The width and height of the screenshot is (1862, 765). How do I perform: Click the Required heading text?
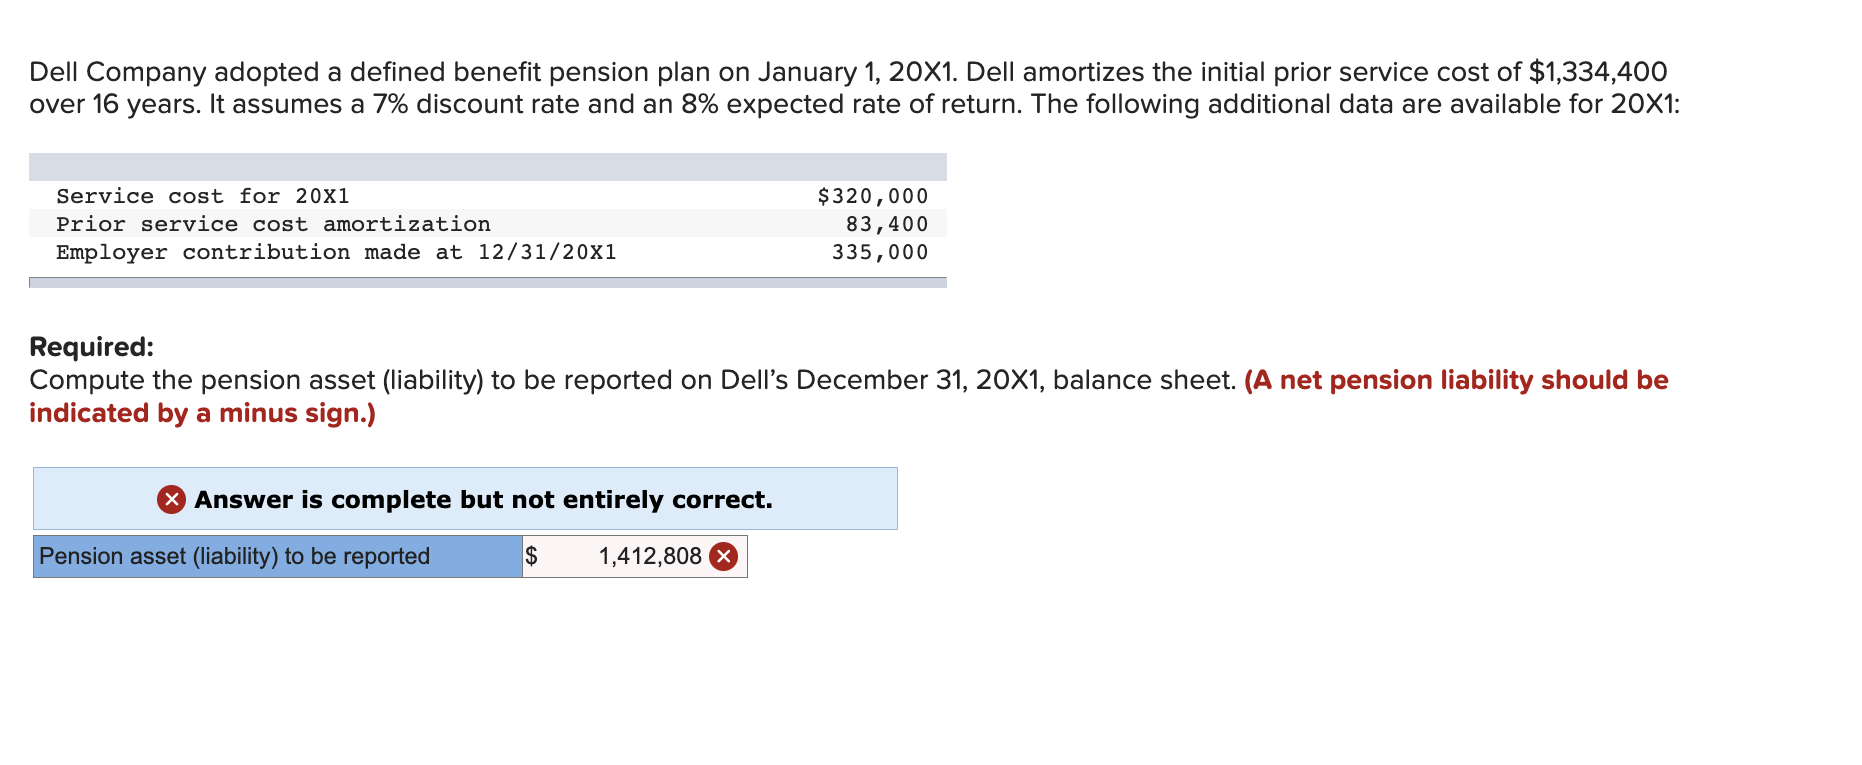[x=91, y=347]
